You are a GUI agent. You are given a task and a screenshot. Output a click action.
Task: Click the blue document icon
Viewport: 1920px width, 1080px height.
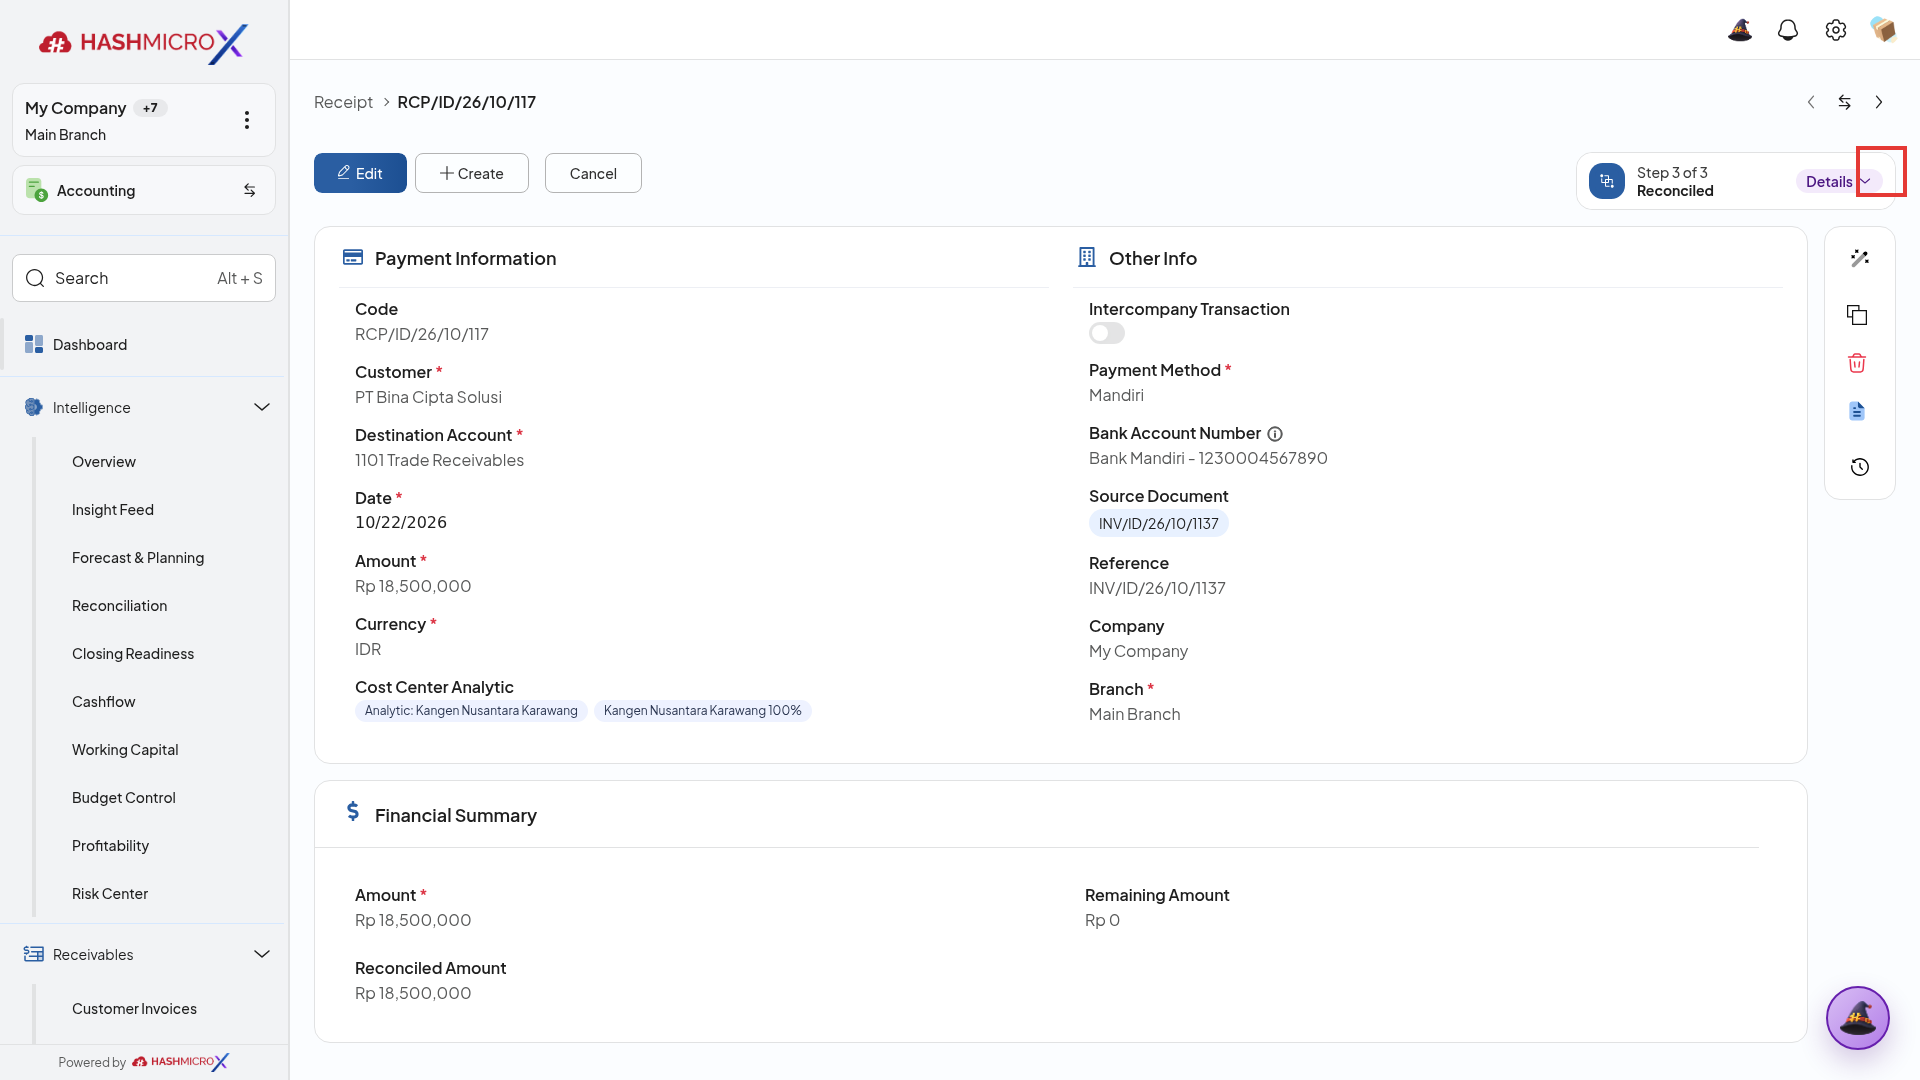pyautogui.click(x=1857, y=411)
